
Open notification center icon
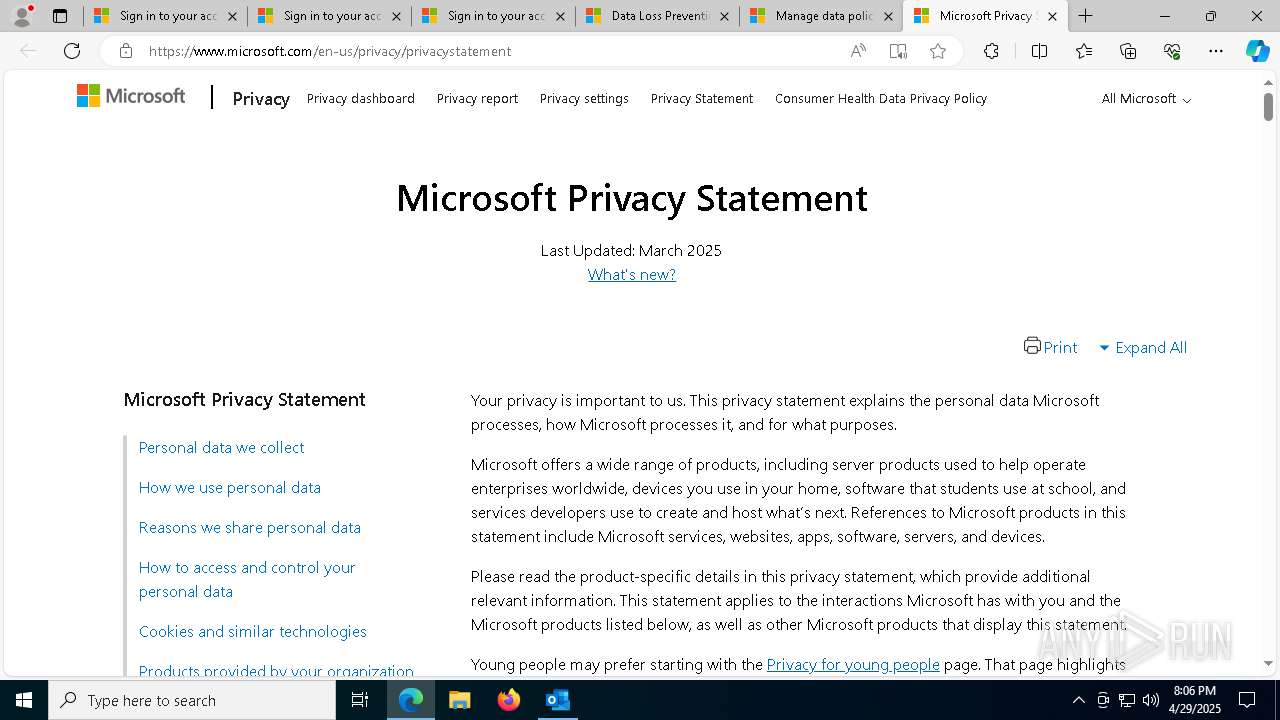(1247, 700)
